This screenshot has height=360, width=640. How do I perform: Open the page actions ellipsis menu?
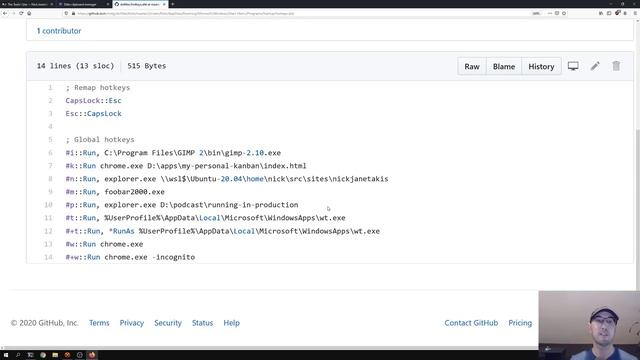(549, 13)
